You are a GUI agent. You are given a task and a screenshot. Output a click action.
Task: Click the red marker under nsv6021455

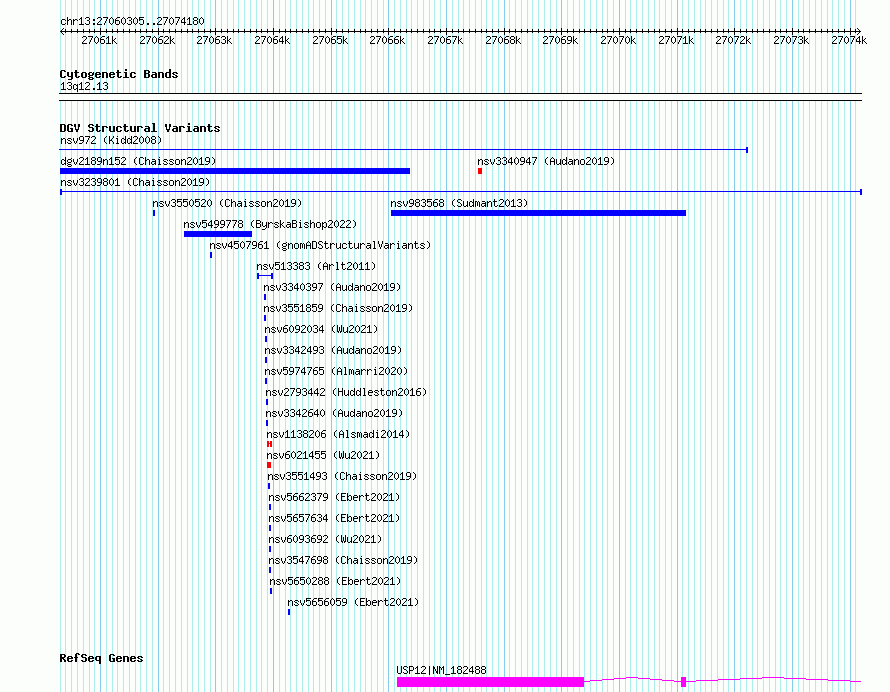269,465
